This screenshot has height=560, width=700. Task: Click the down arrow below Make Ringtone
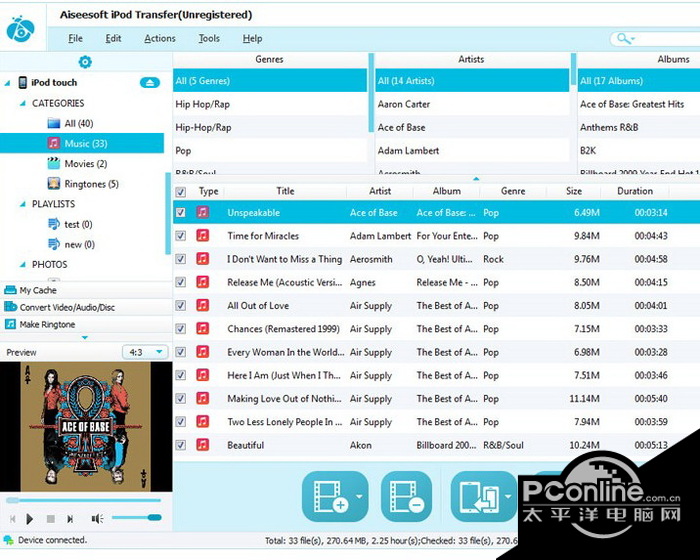coord(85,338)
